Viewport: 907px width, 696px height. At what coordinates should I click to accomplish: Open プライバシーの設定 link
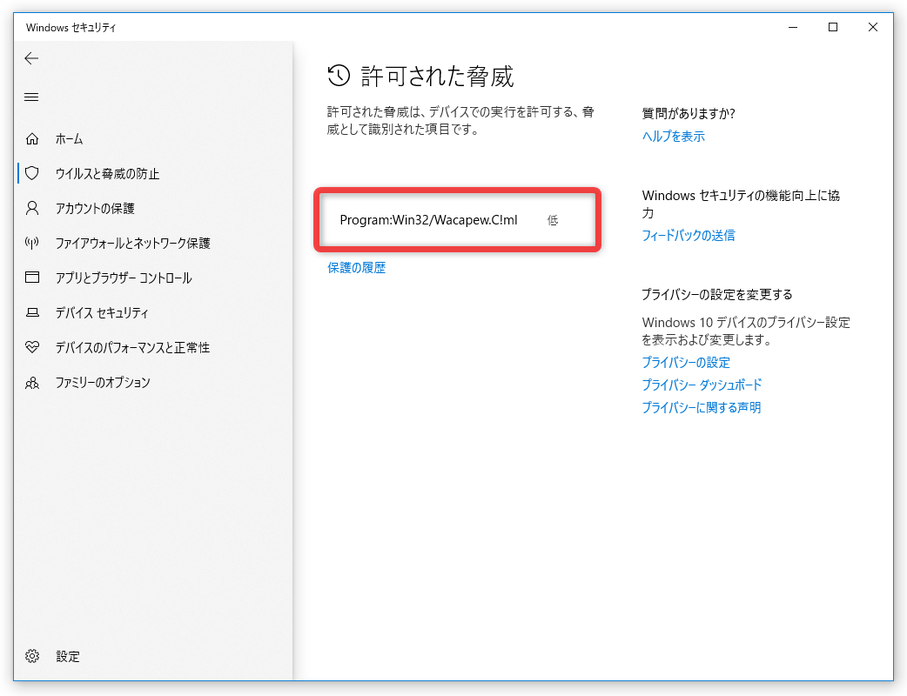[x=686, y=363]
